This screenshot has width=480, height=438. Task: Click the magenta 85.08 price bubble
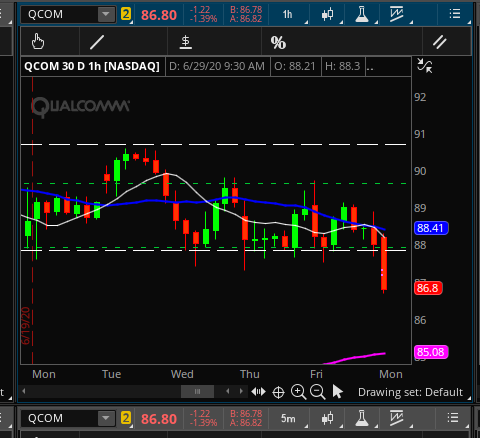[431, 352]
